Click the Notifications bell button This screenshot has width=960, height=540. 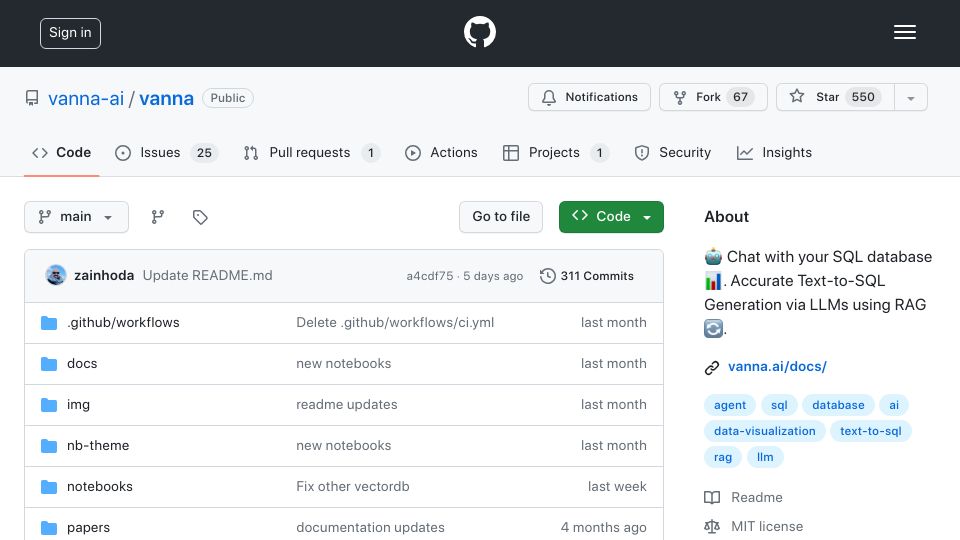[589, 97]
